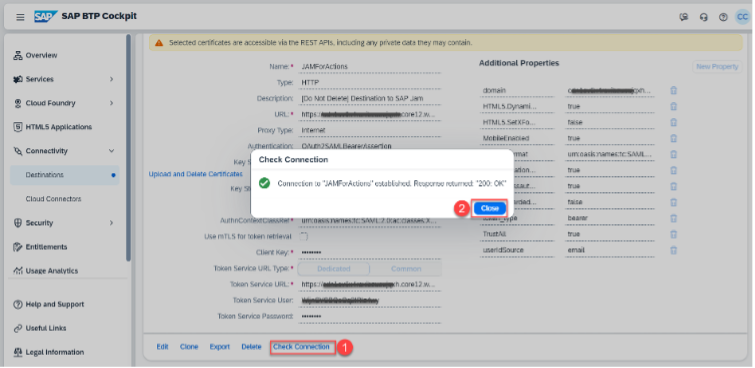Click Upload and Delete Certificates link

coord(195,174)
